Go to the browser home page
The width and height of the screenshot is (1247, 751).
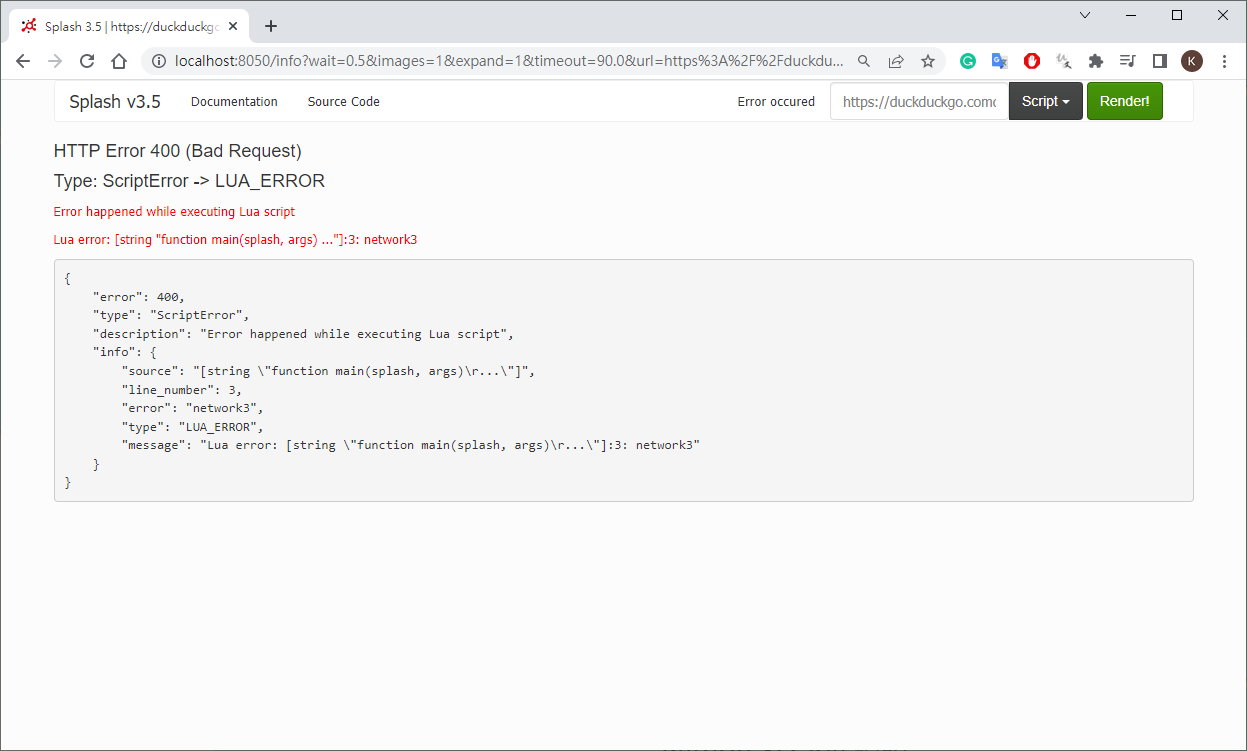tap(119, 61)
